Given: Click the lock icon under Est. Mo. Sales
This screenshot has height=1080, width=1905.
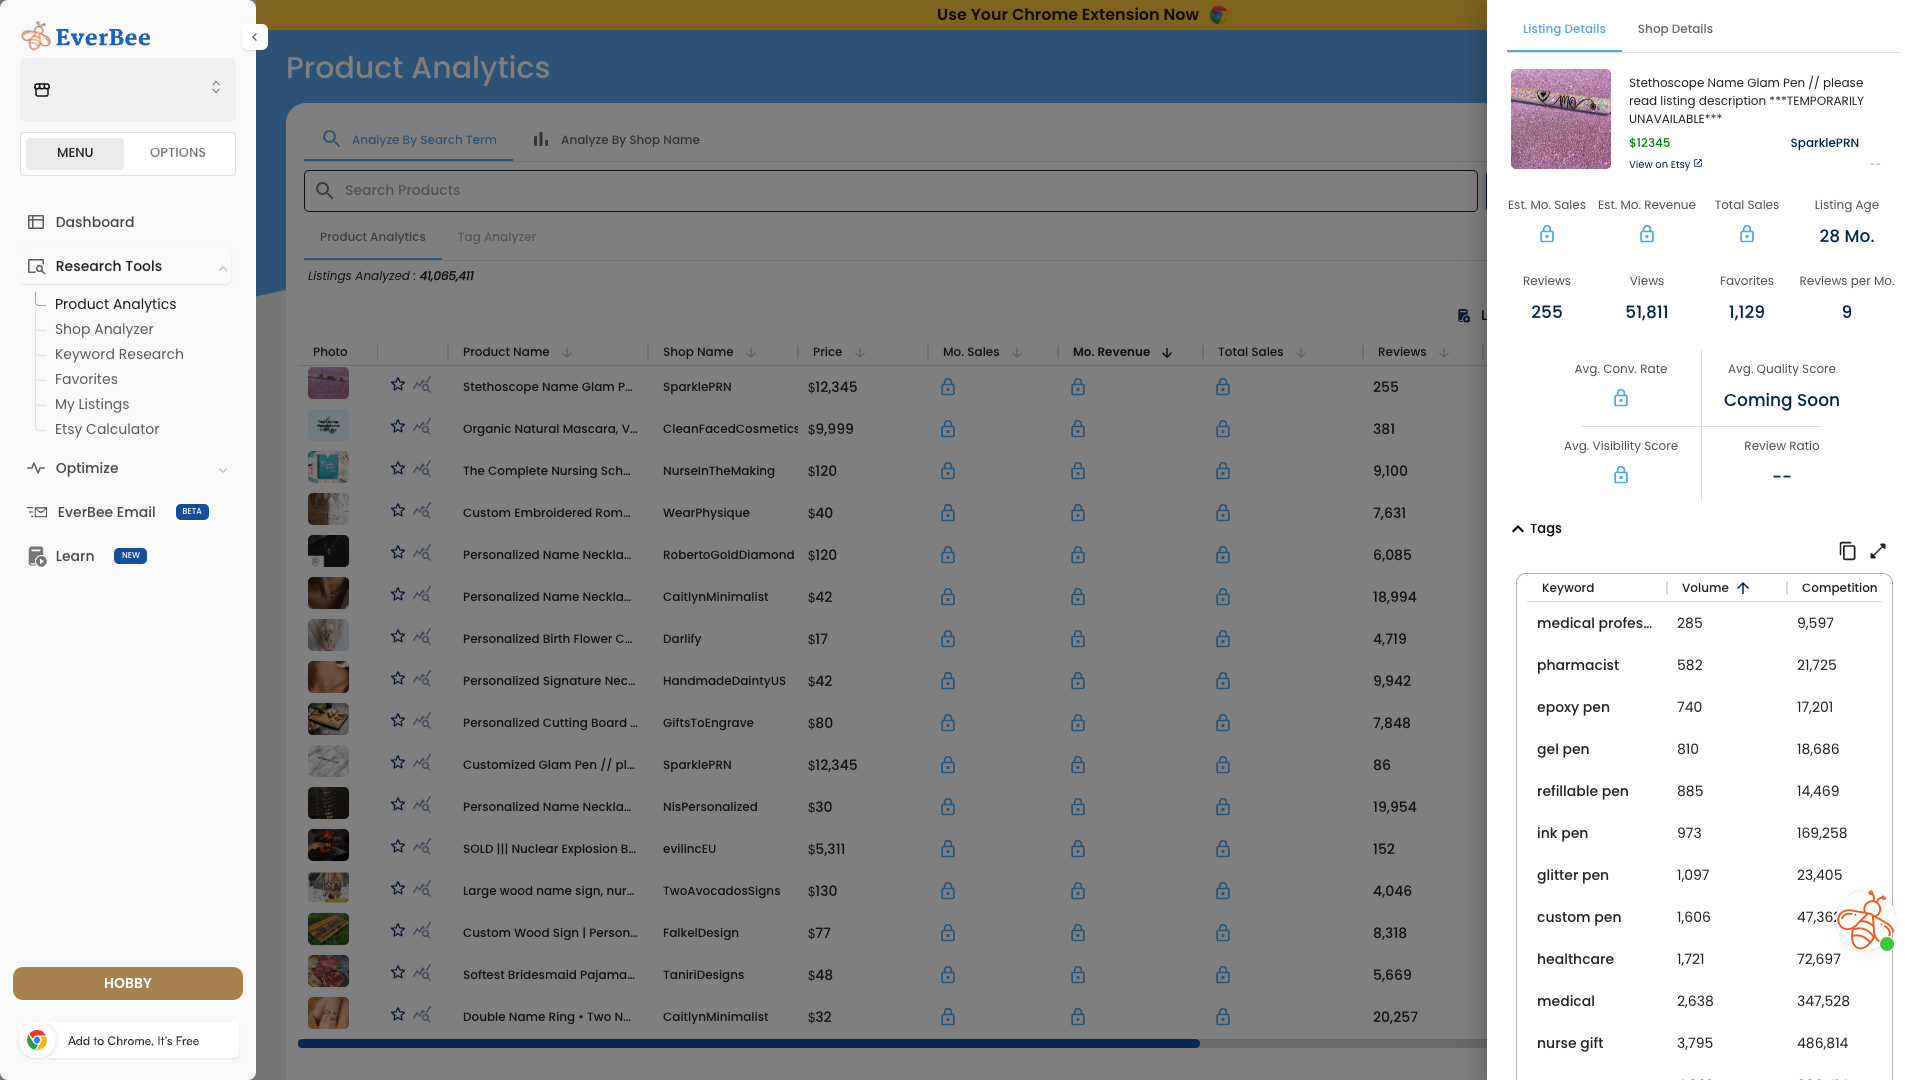Looking at the screenshot, I should (1546, 234).
